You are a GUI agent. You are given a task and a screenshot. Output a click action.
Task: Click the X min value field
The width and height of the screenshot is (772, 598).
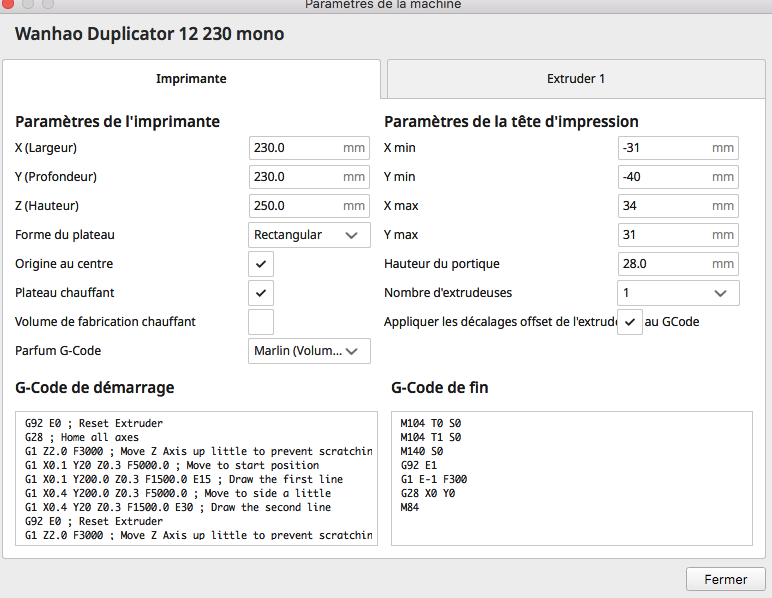click(678, 148)
